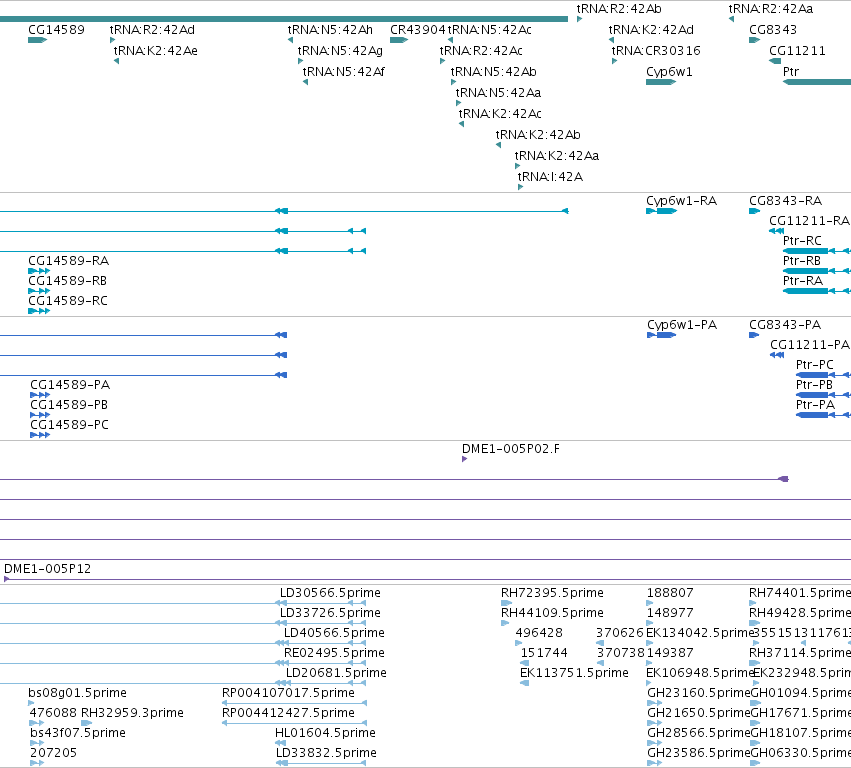Screen dimensions: 851x768
Task: Click the tRNA:K2:42Ac gene label
Action: coord(500,114)
